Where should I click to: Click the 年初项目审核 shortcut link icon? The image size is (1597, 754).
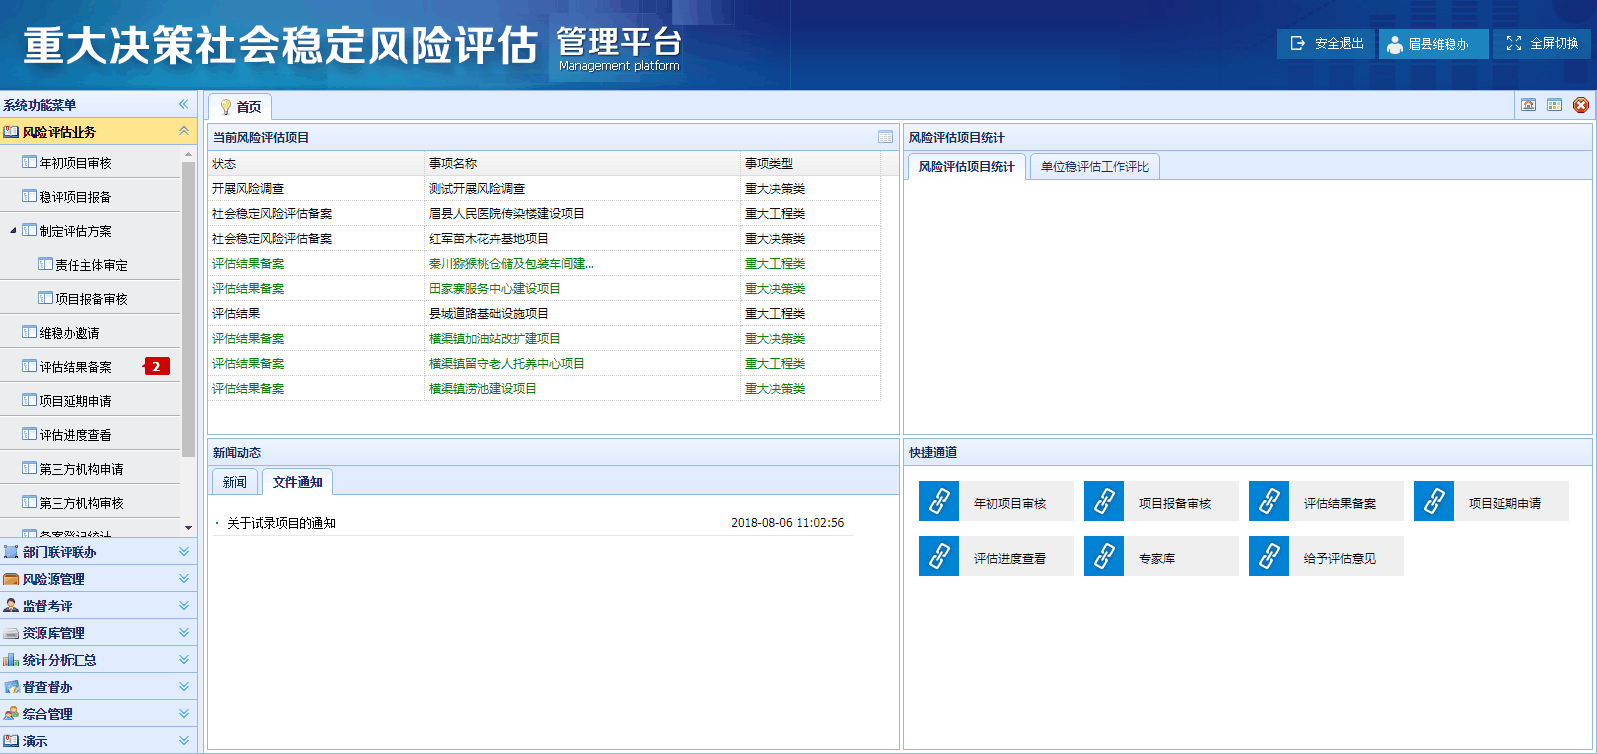939,501
